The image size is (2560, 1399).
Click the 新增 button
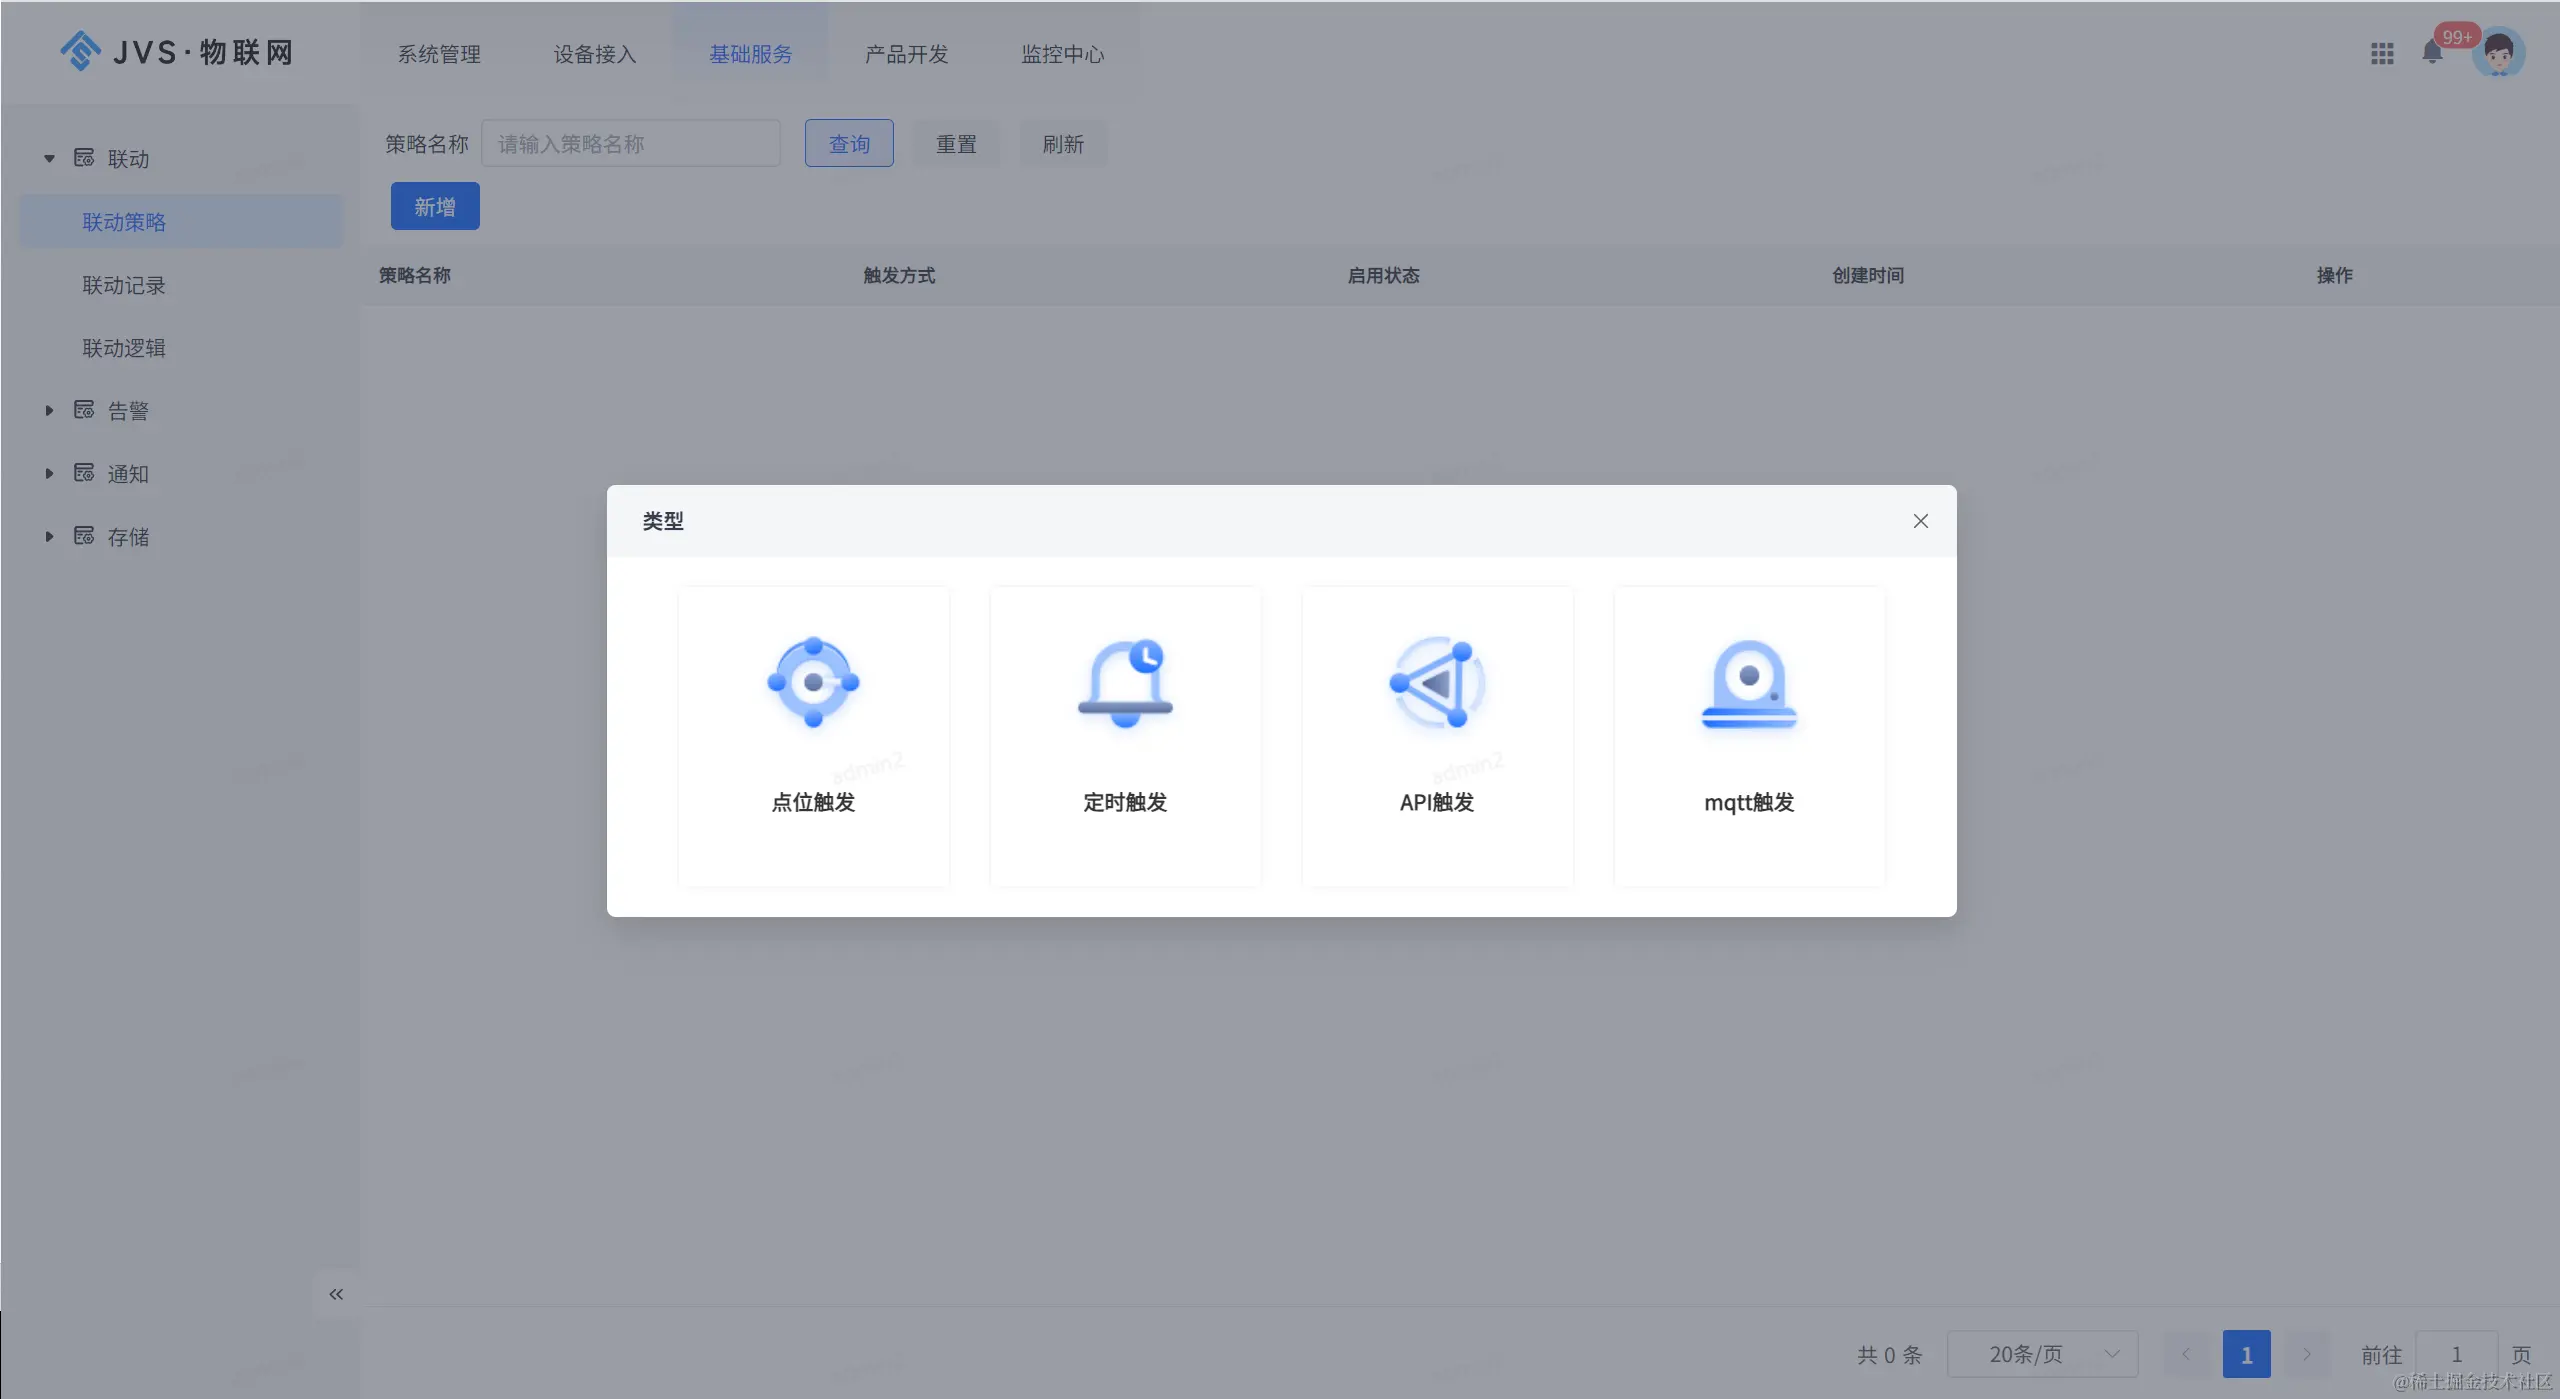pos(435,206)
